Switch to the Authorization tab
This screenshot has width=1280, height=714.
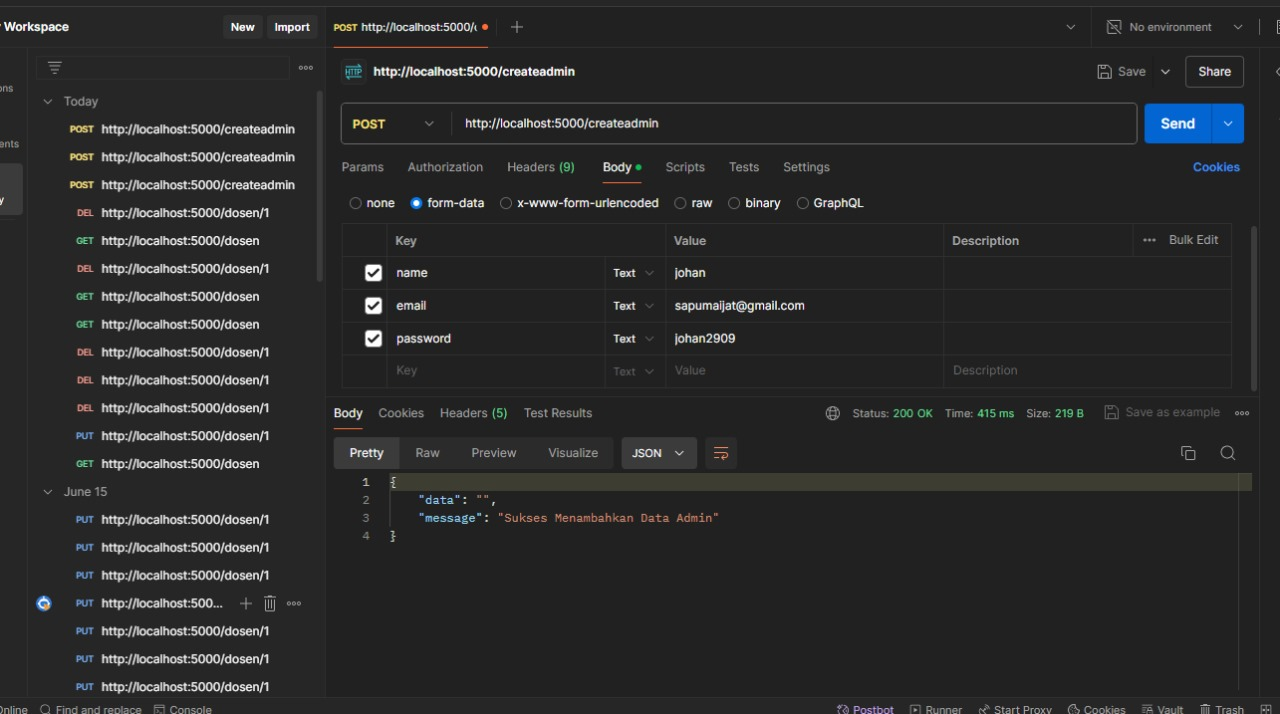coord(445,167)
